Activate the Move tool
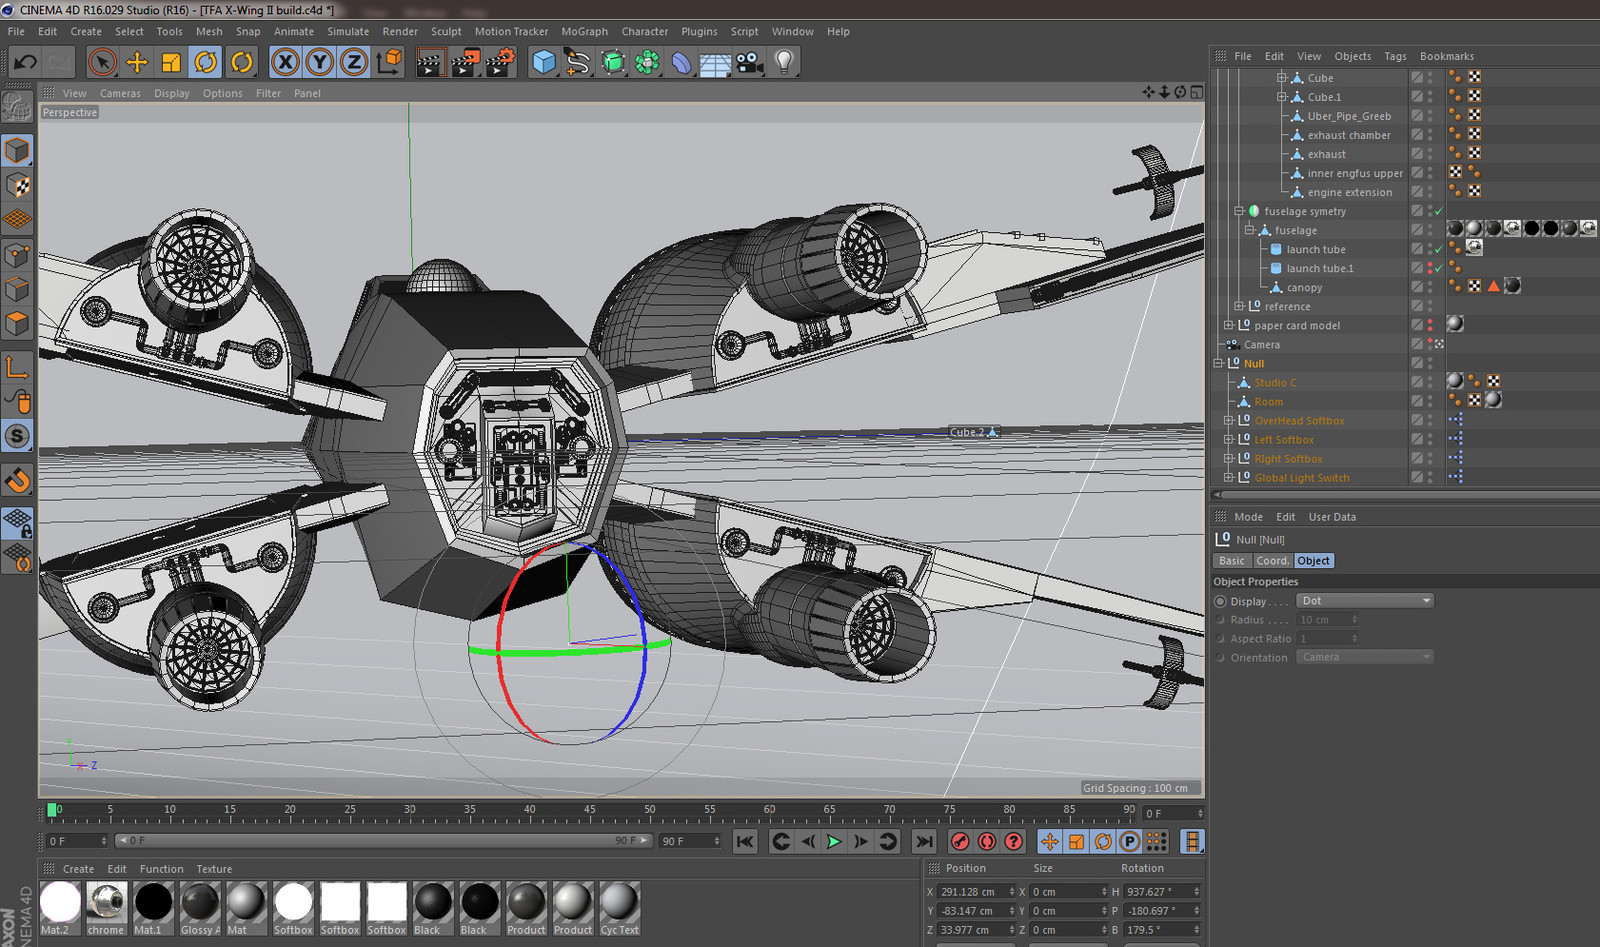The height and width of the screenshot is (947, 1600). pyautogui.click(x=137, y=62)
